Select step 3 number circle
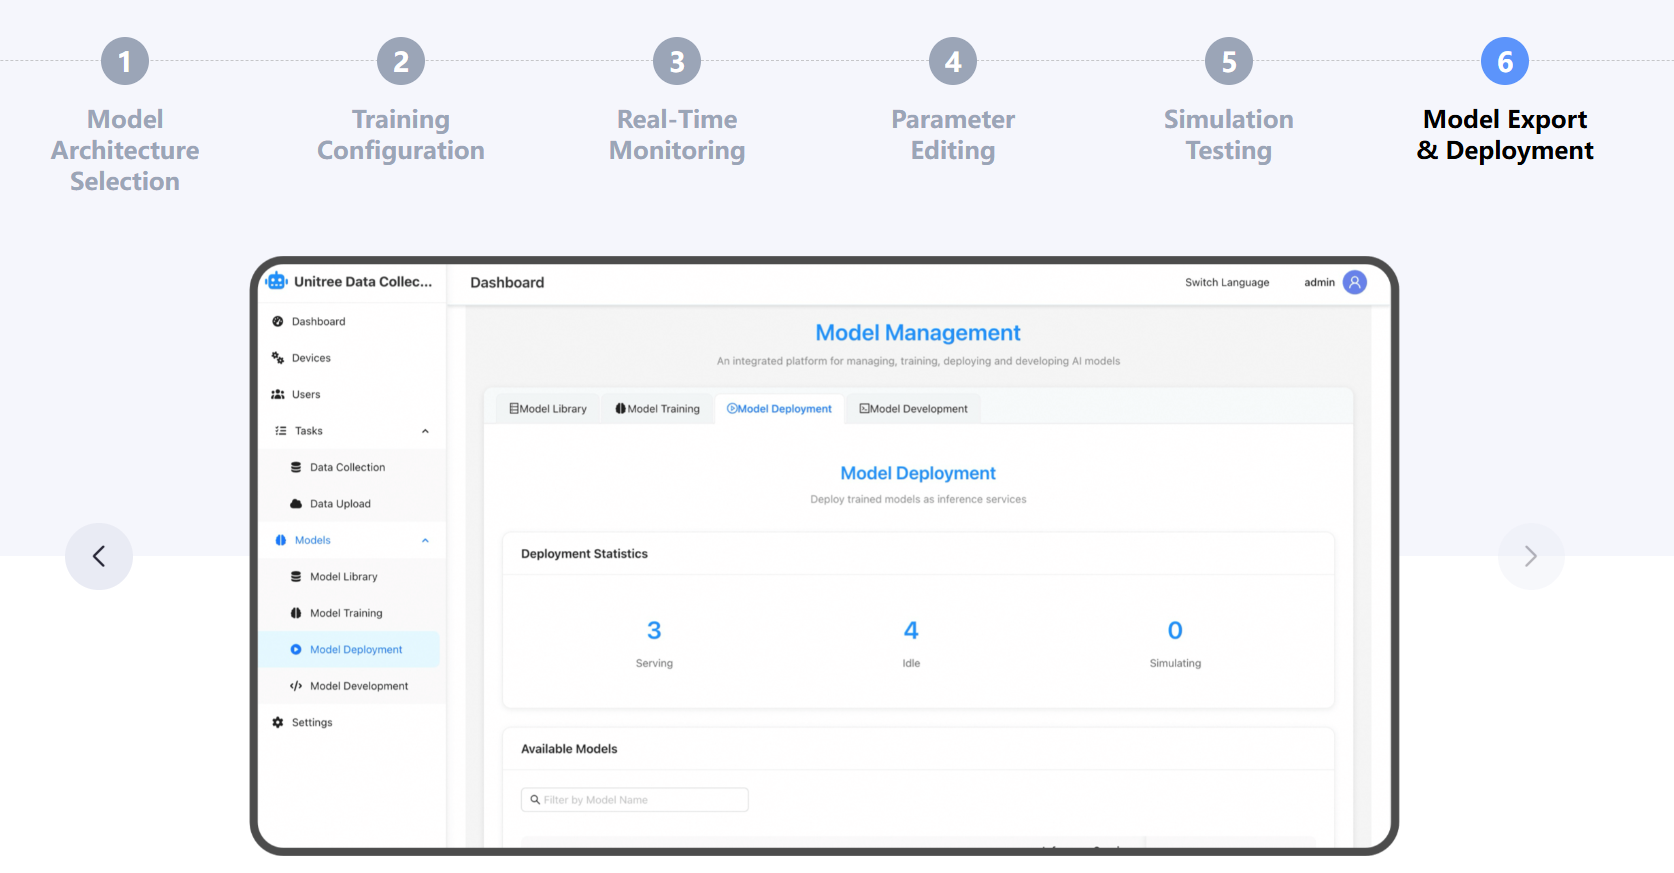The image size is (1674, 873). [x=677, y=62]
